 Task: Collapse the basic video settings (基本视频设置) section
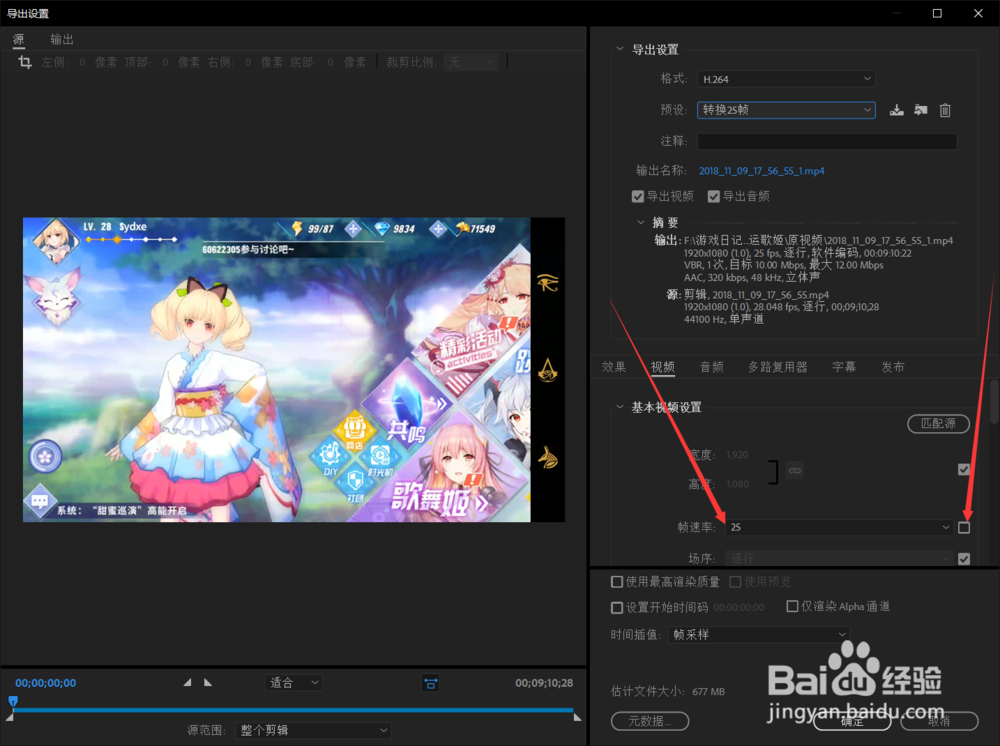pyautogui.click(x=620, y=407)
